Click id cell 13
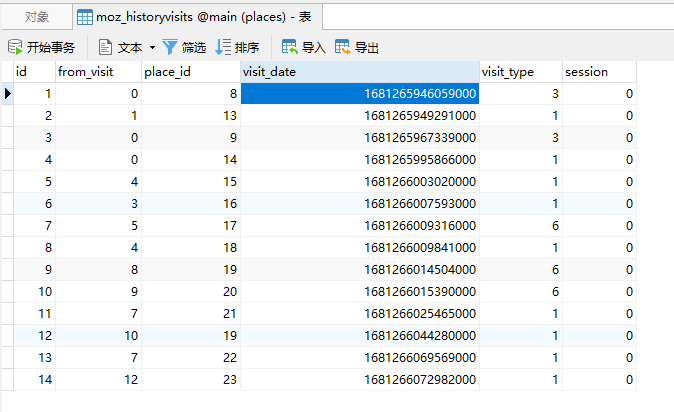 [34, 357]
